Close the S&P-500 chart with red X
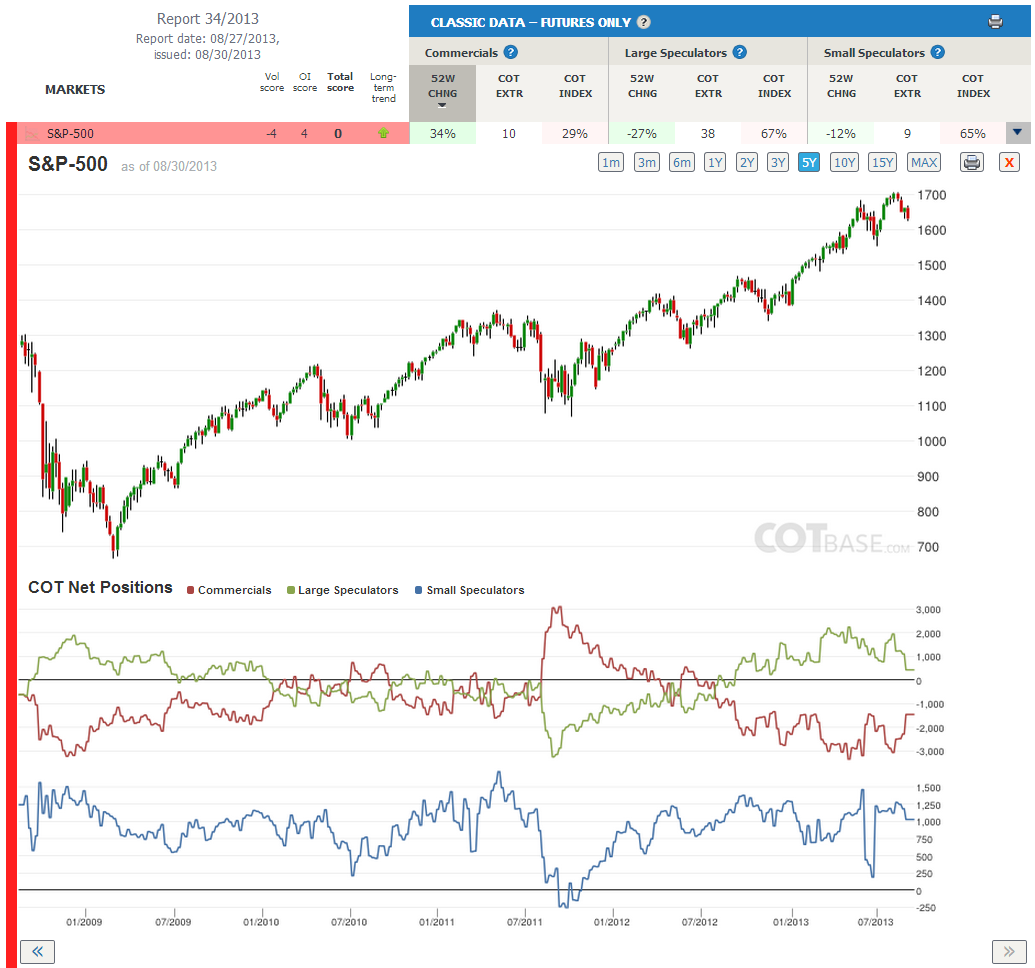Viewport: 1035px width, 968px height. tap(1009, 162)
